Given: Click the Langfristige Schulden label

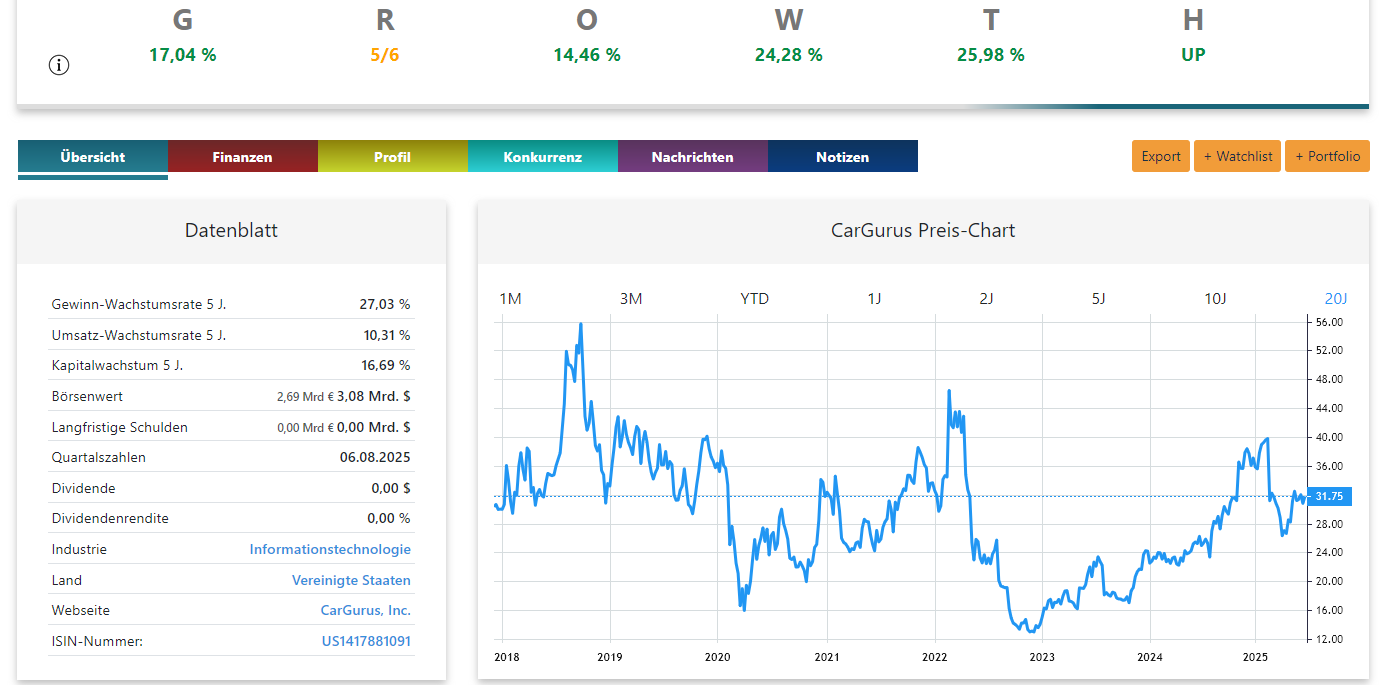Looking at the screenshot, I should point(120,427).
